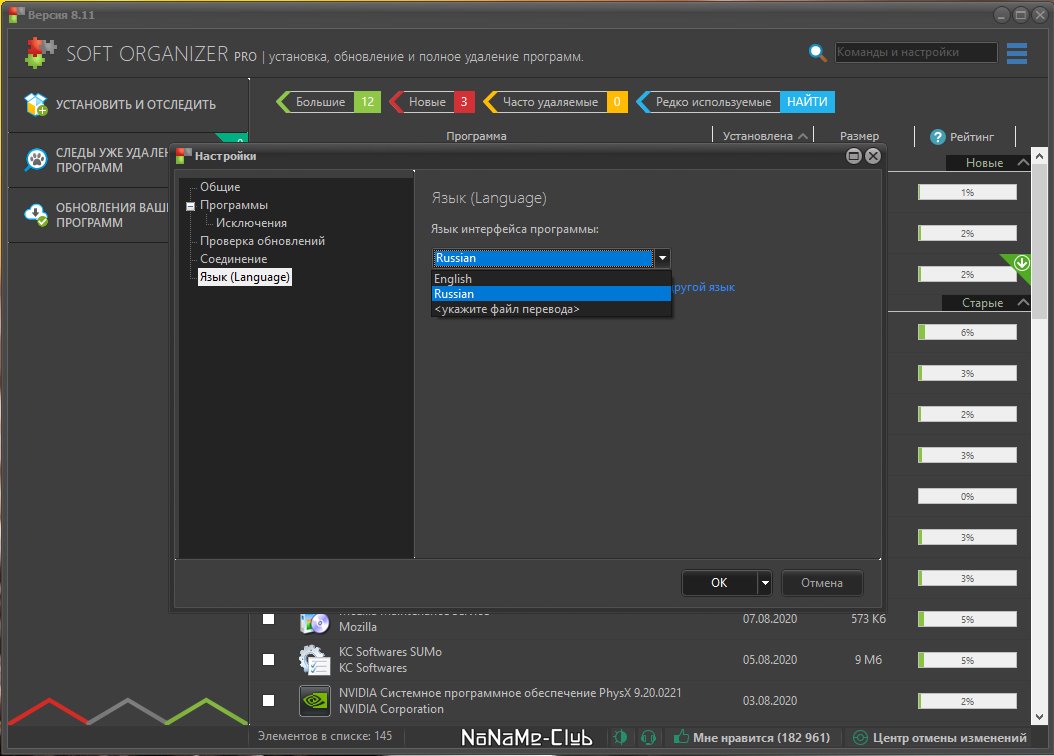Click the Install and Track box icon
Viewport: 1054px width, 756px height.
(x=36, y=105)
